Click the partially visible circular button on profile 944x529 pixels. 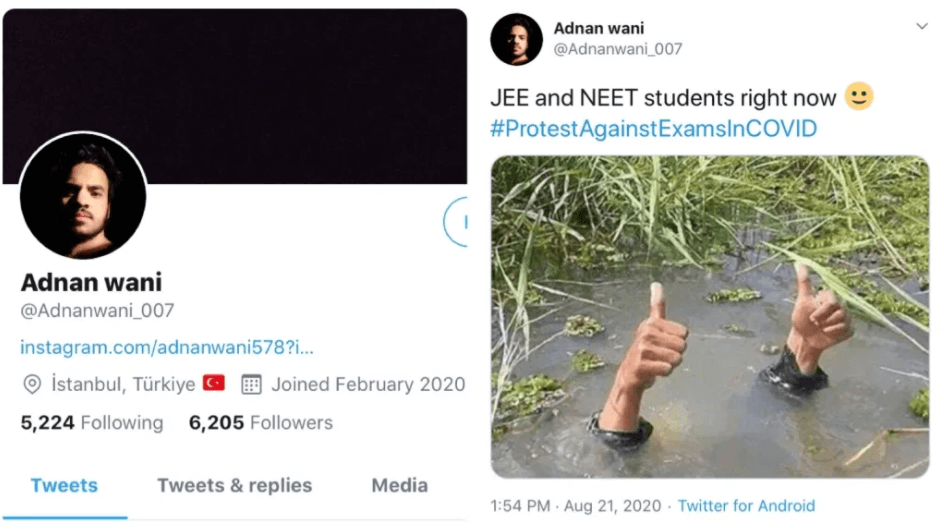(456, 222)
